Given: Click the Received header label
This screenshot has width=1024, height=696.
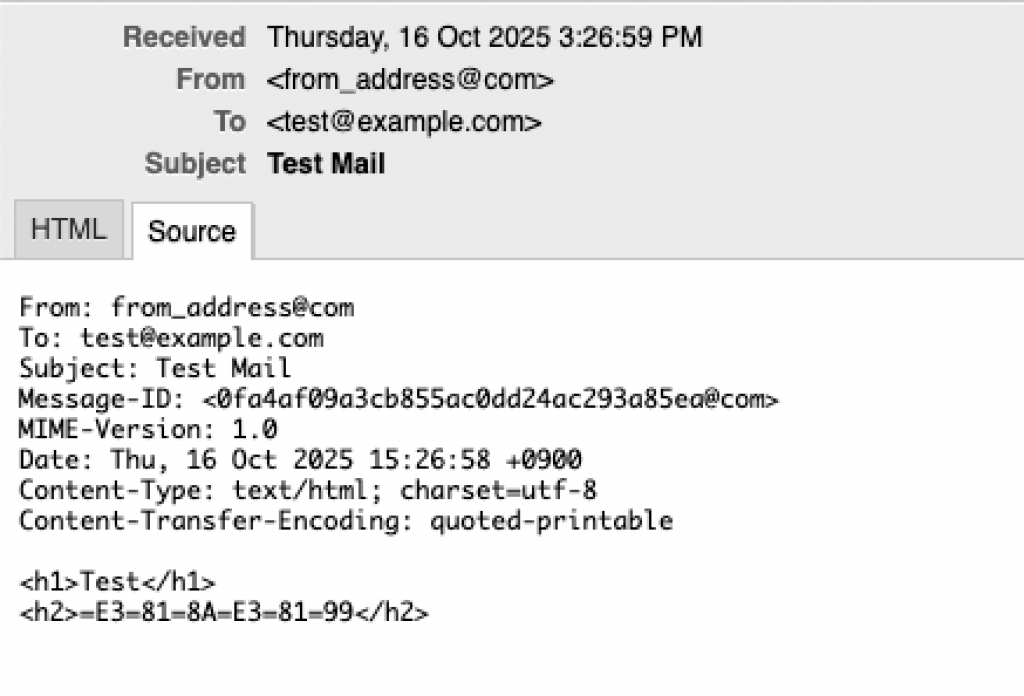Looking at the screenshot, I should pyautogui.click(x=184, y=38).
